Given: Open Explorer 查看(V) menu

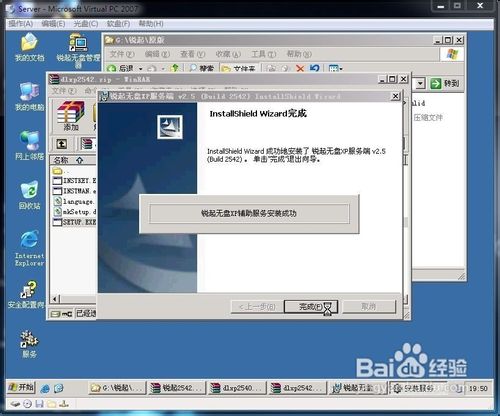Looking at the screenshot, I should point(193,54).
